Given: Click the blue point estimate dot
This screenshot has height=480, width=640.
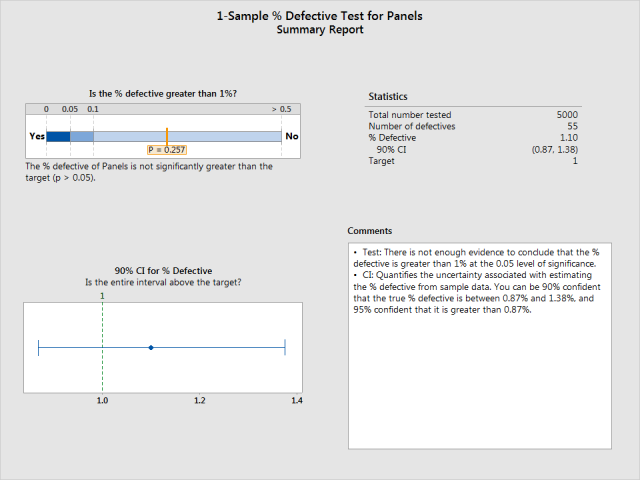Looking at the screenshot, I should [x=150, y=347].
